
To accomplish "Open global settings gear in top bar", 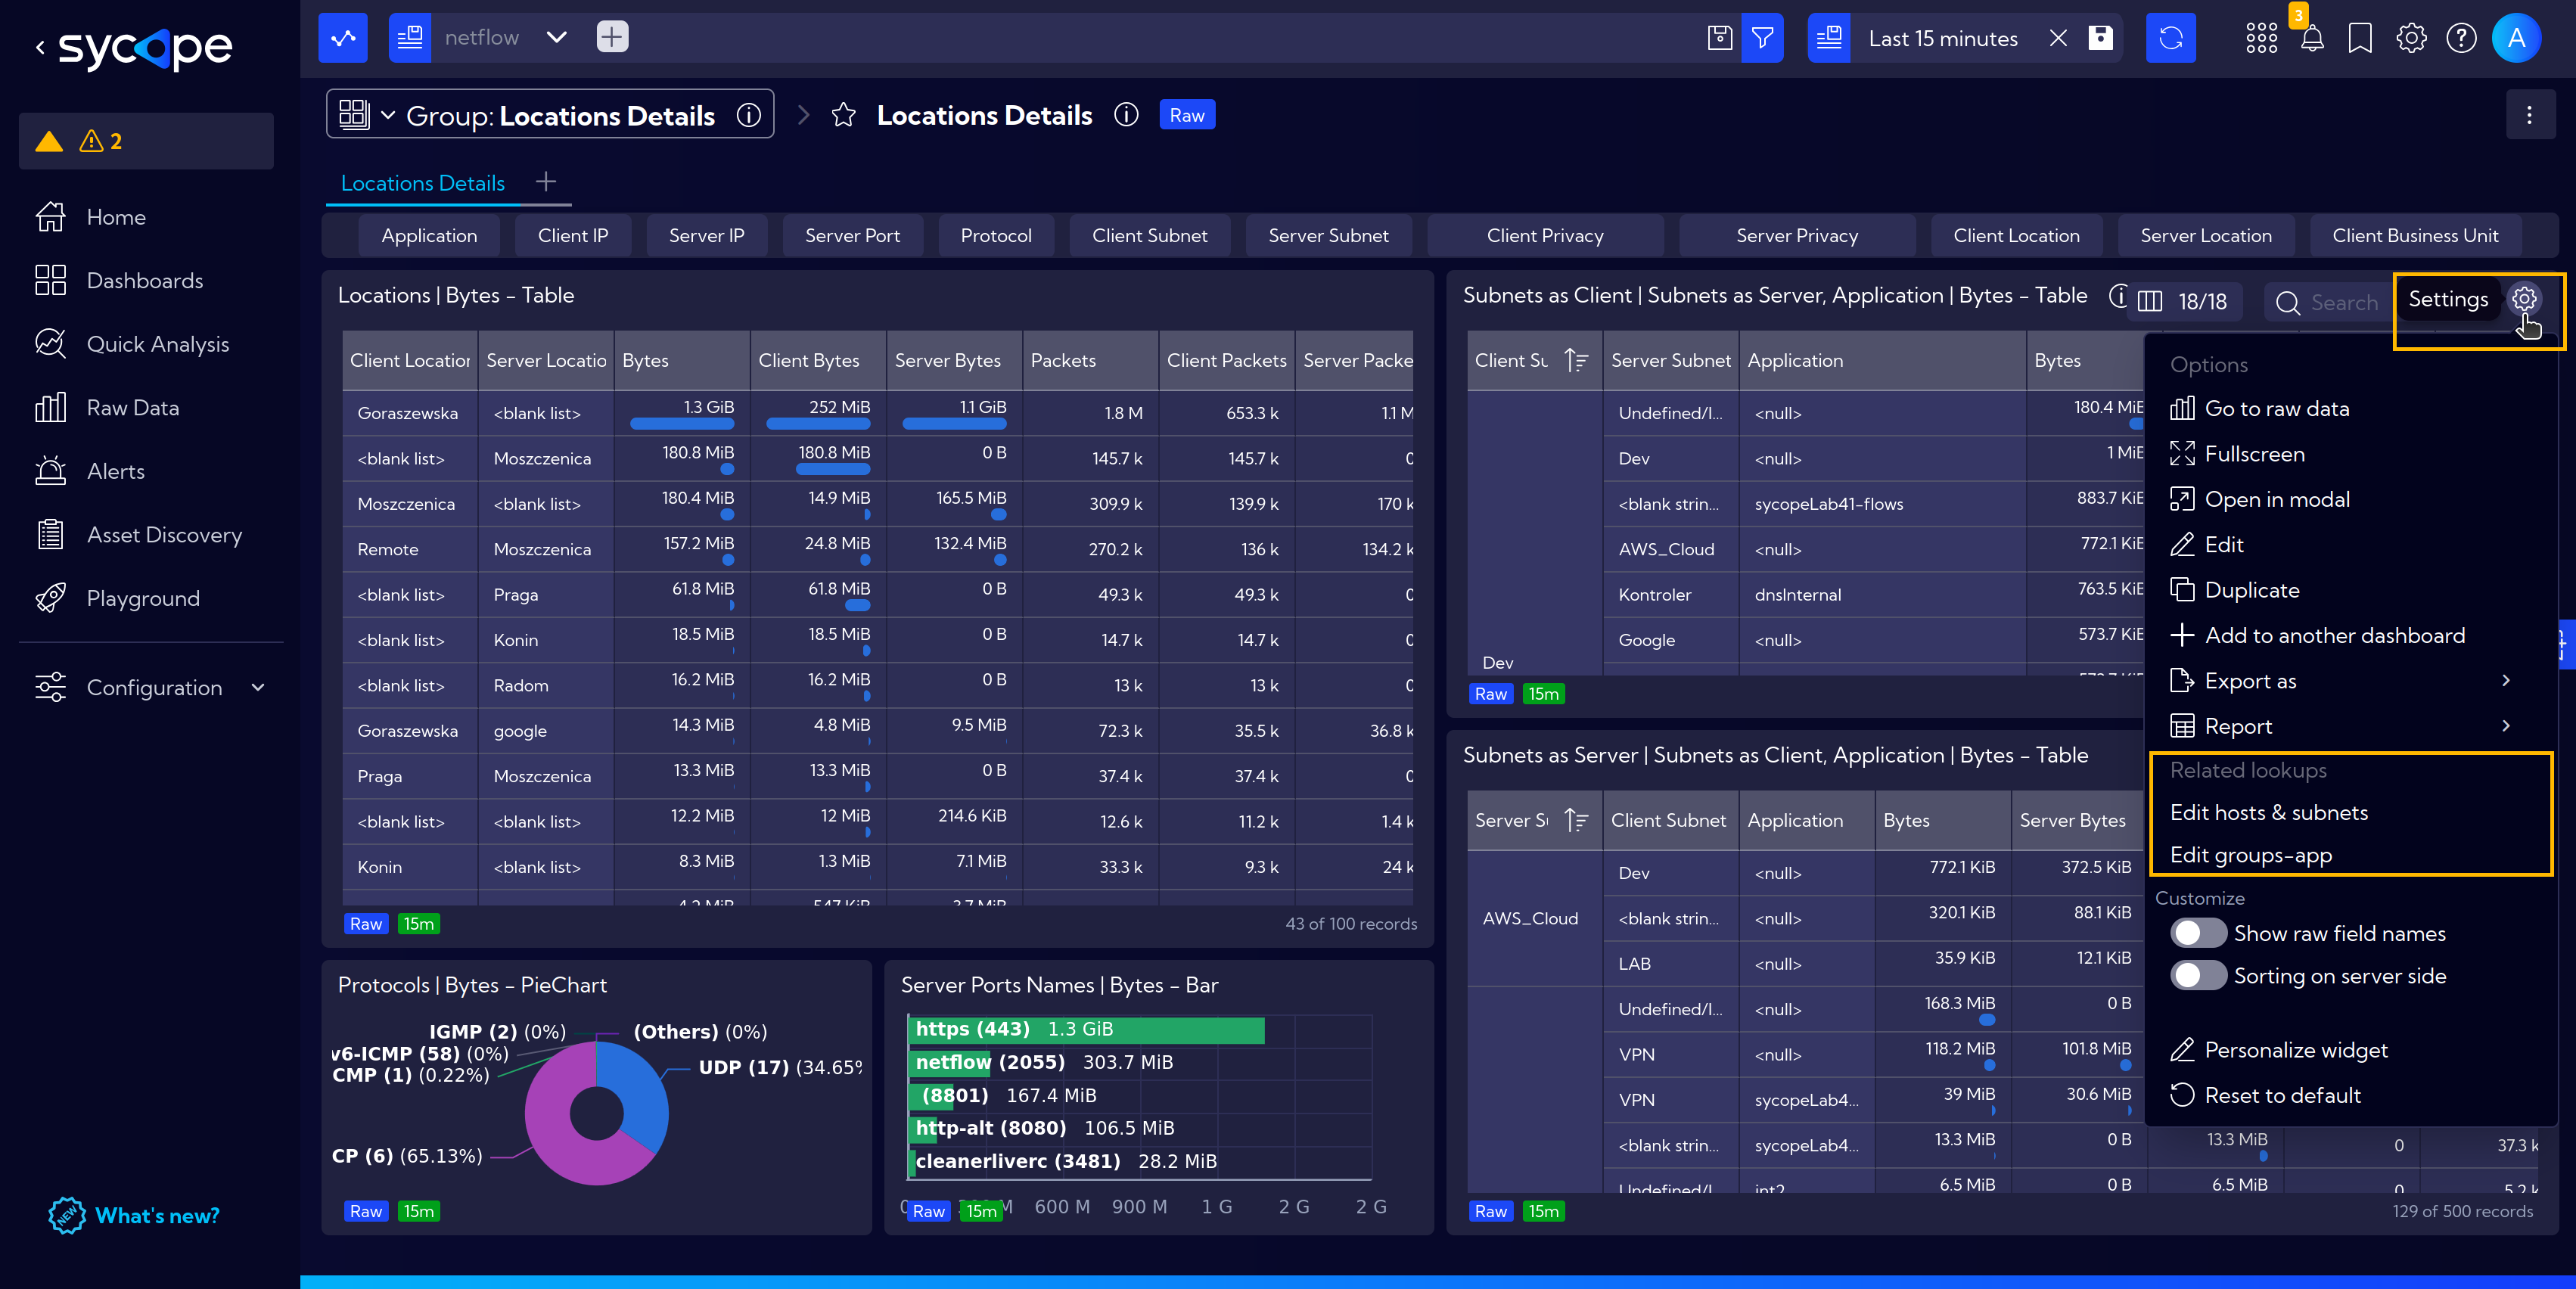I will pyautogui.click(x=2411, y=38).
